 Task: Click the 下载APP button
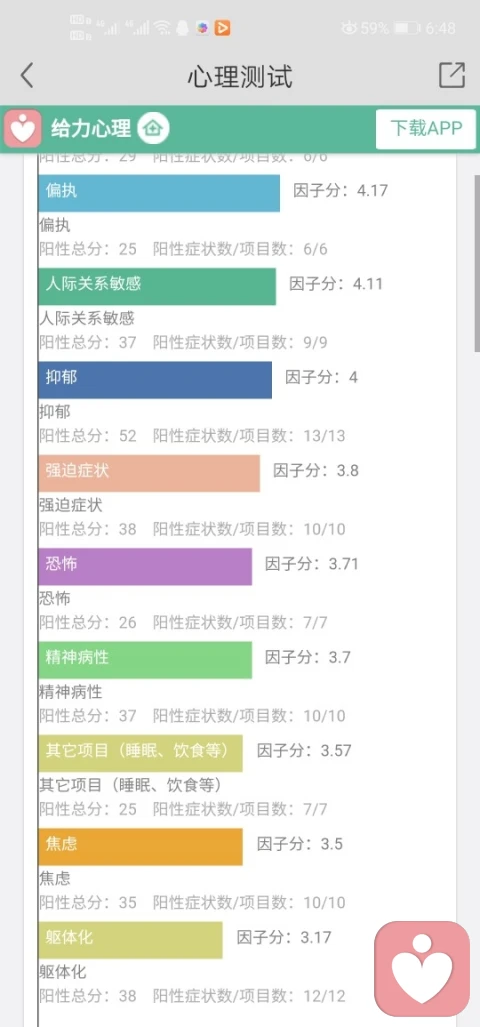click(x=426, y=128)
